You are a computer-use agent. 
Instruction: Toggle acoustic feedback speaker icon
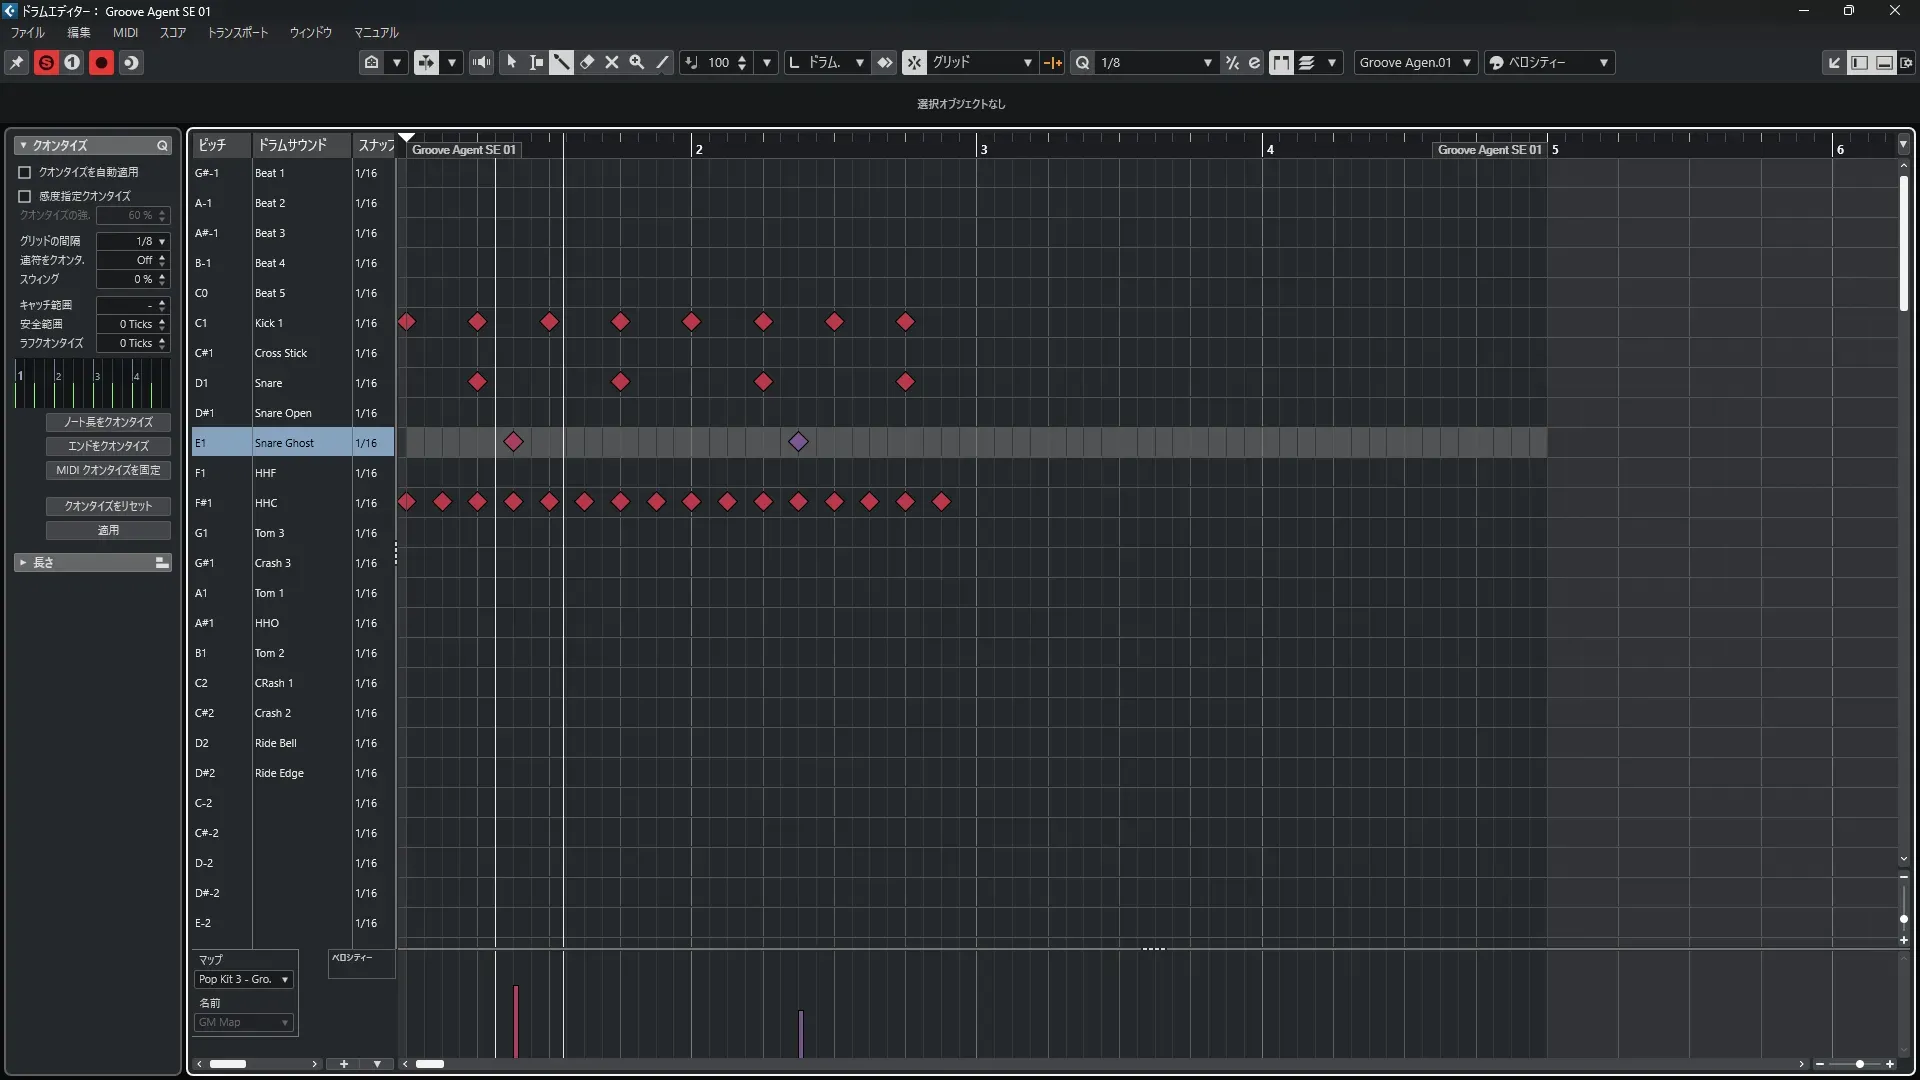(x=481, y=62)
